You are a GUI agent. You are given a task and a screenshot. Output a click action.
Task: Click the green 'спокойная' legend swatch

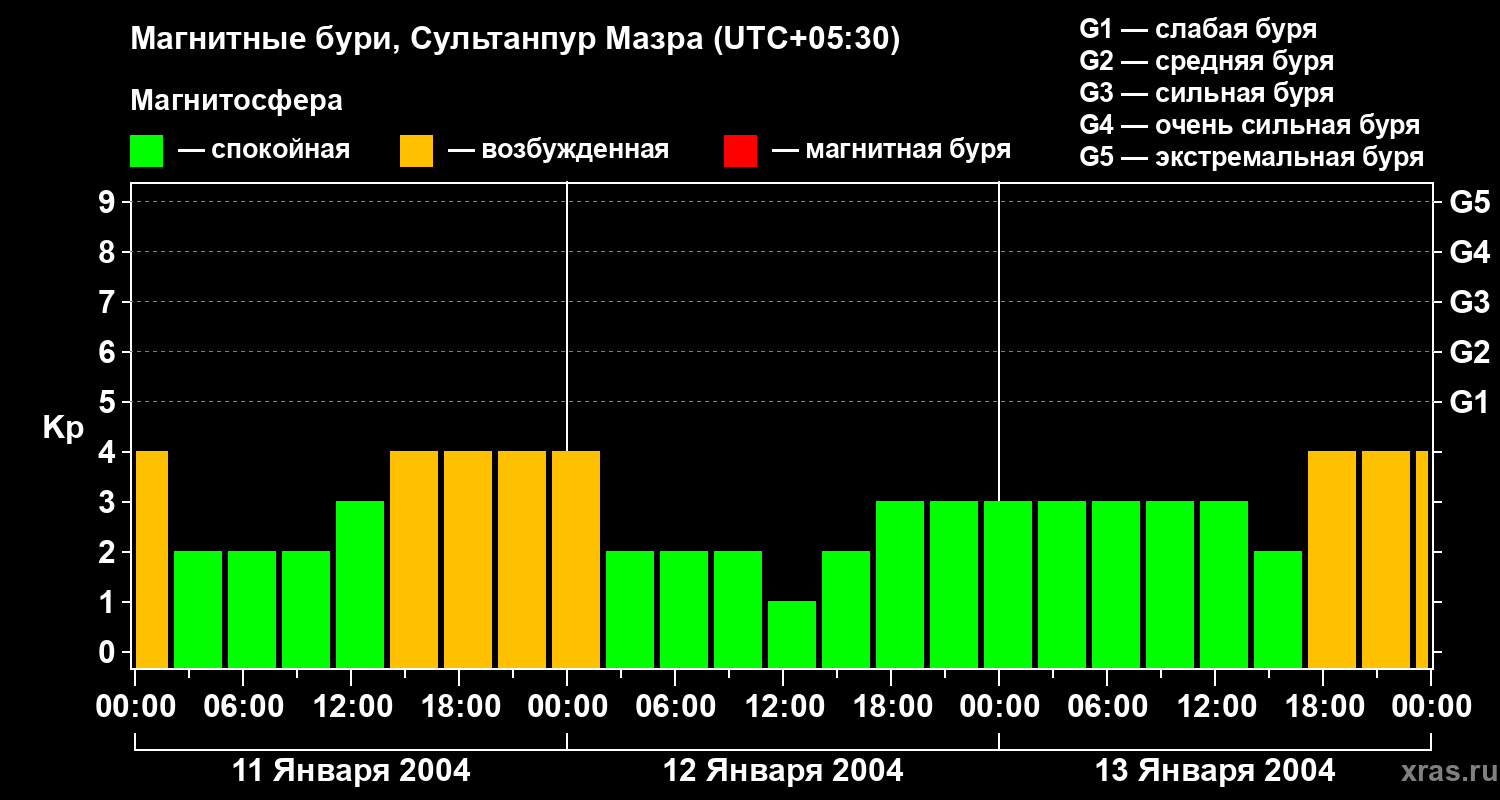pos(146,151)
